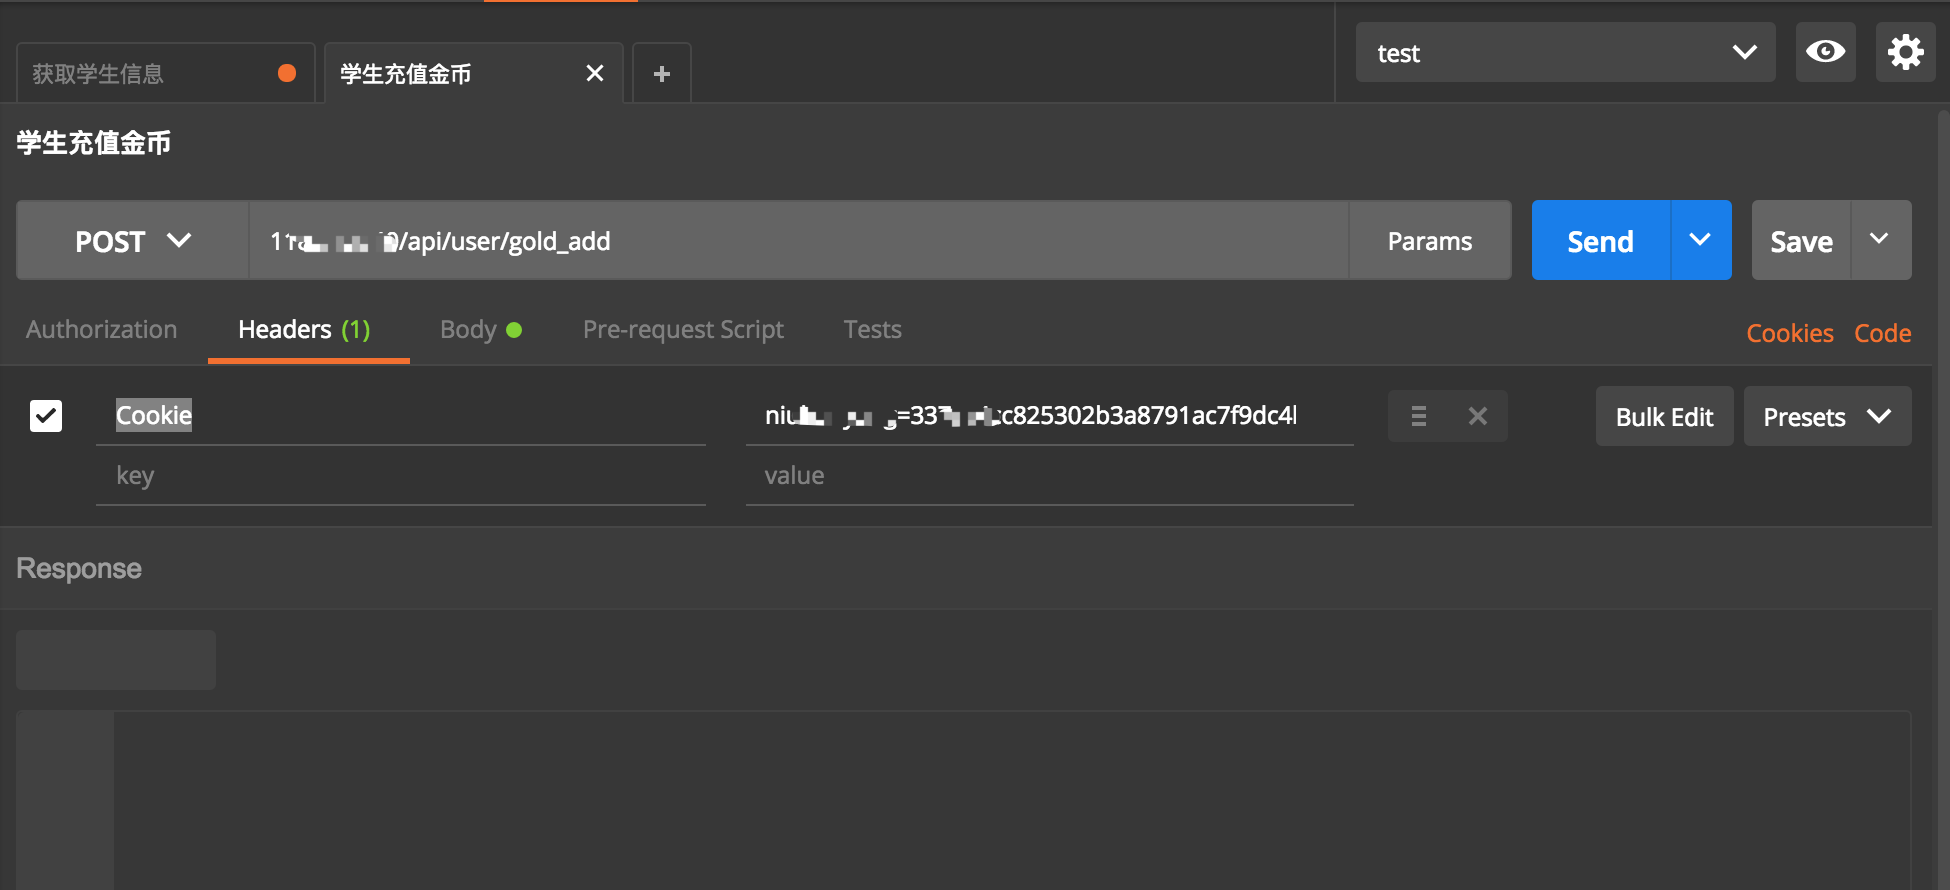1950x890 pixels.
Task: Expand the Save button arrow options
Action: click(x=1880, y=240)
